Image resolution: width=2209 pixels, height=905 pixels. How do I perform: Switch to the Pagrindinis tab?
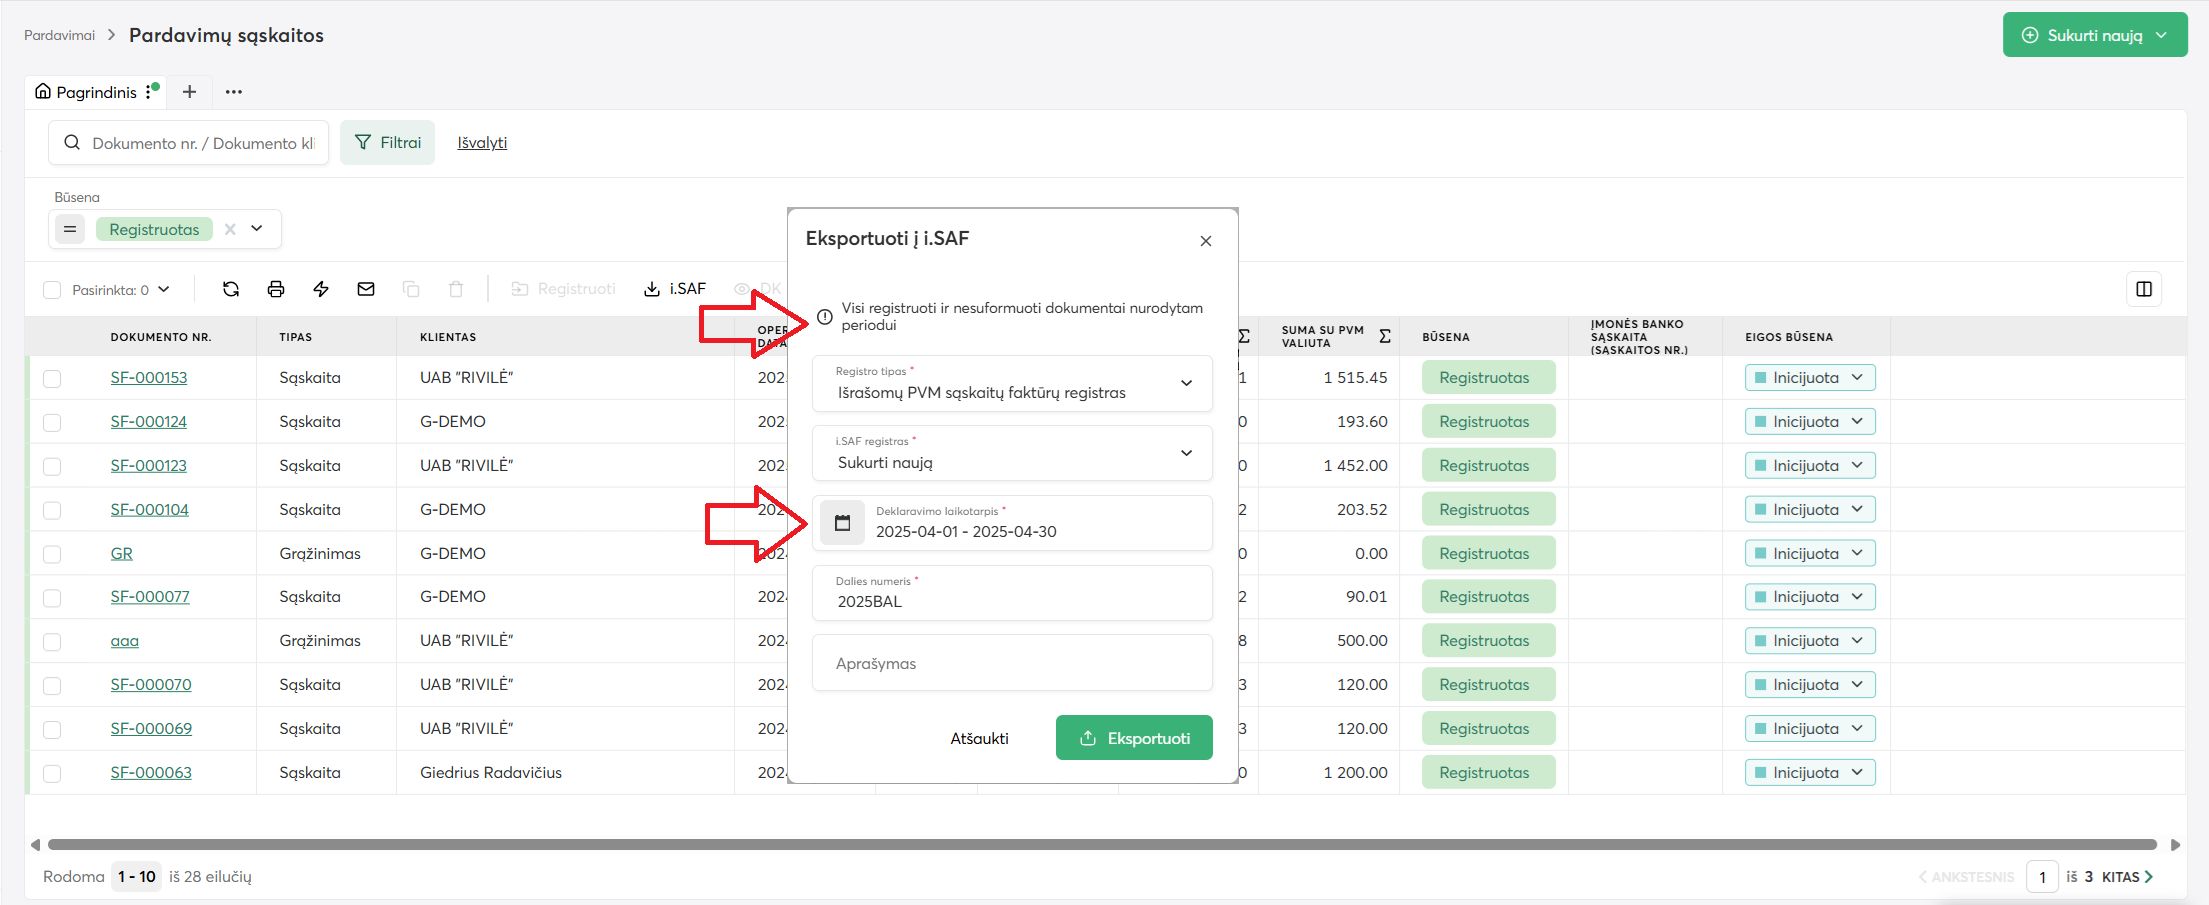(x=87, y=92)
